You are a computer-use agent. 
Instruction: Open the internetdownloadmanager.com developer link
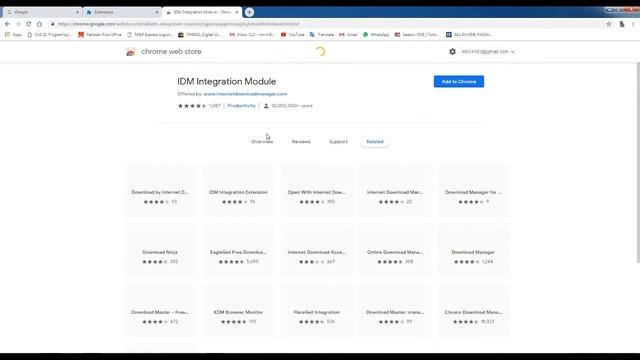point(245,94)
